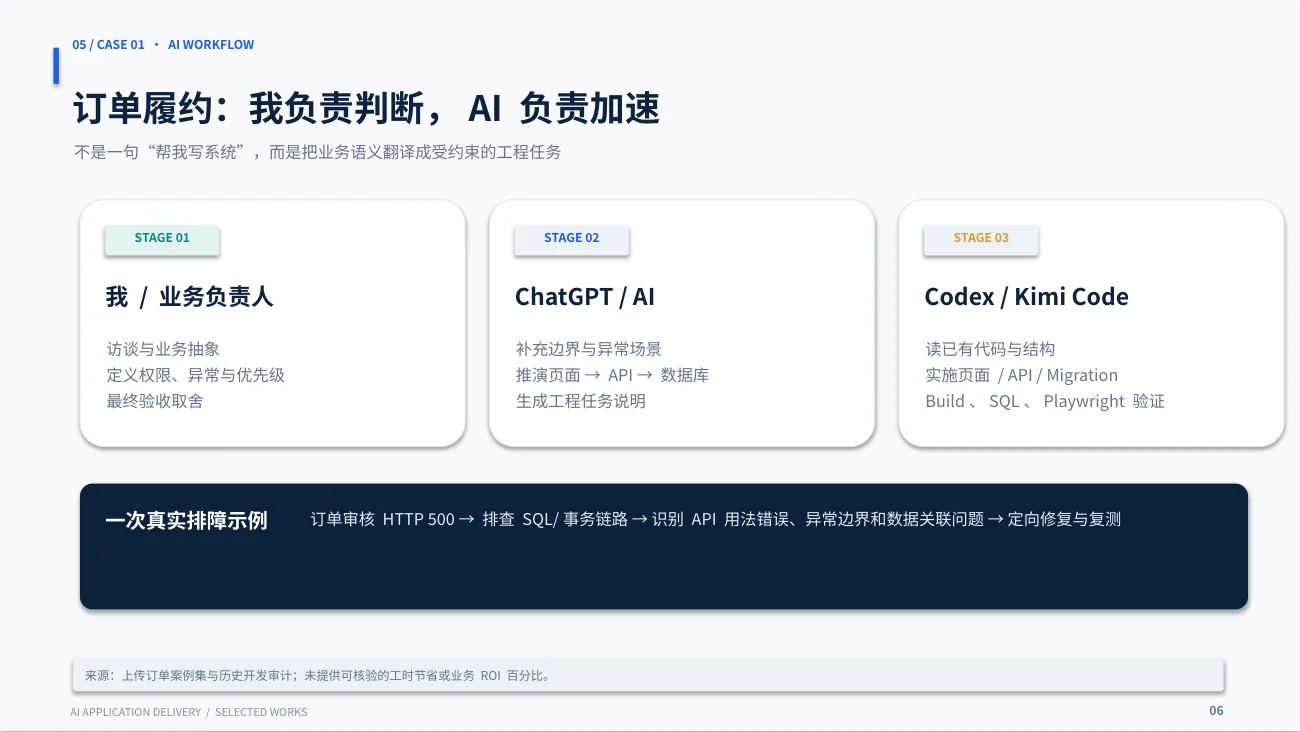The width and height of the screenshot is (1300, 732).
Task: Click the line 生成工程任务说明
Action: pyautogui.click(x=581, y=401)
